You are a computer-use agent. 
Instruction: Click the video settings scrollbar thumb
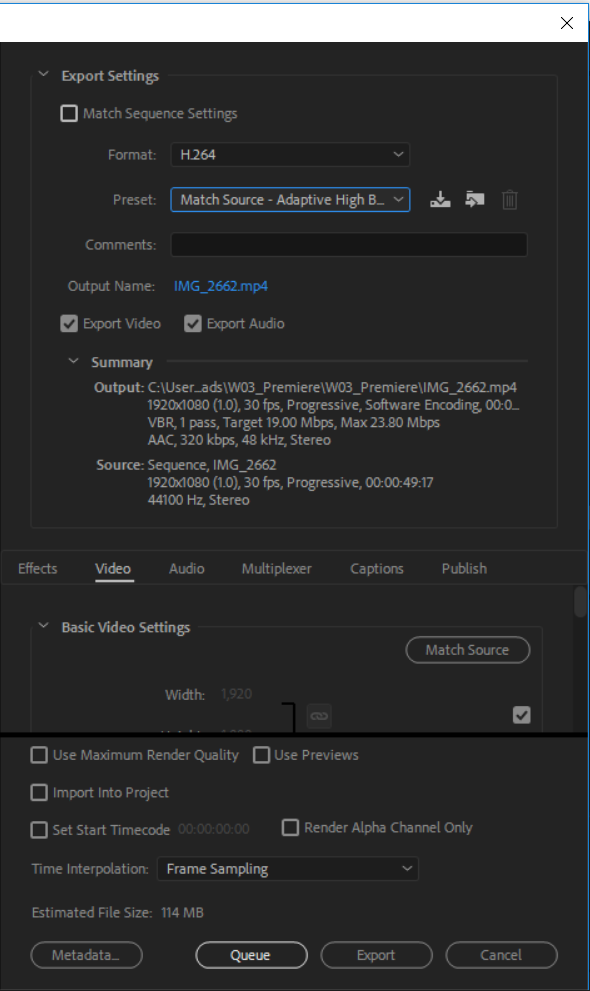click(x=580, y=602)
